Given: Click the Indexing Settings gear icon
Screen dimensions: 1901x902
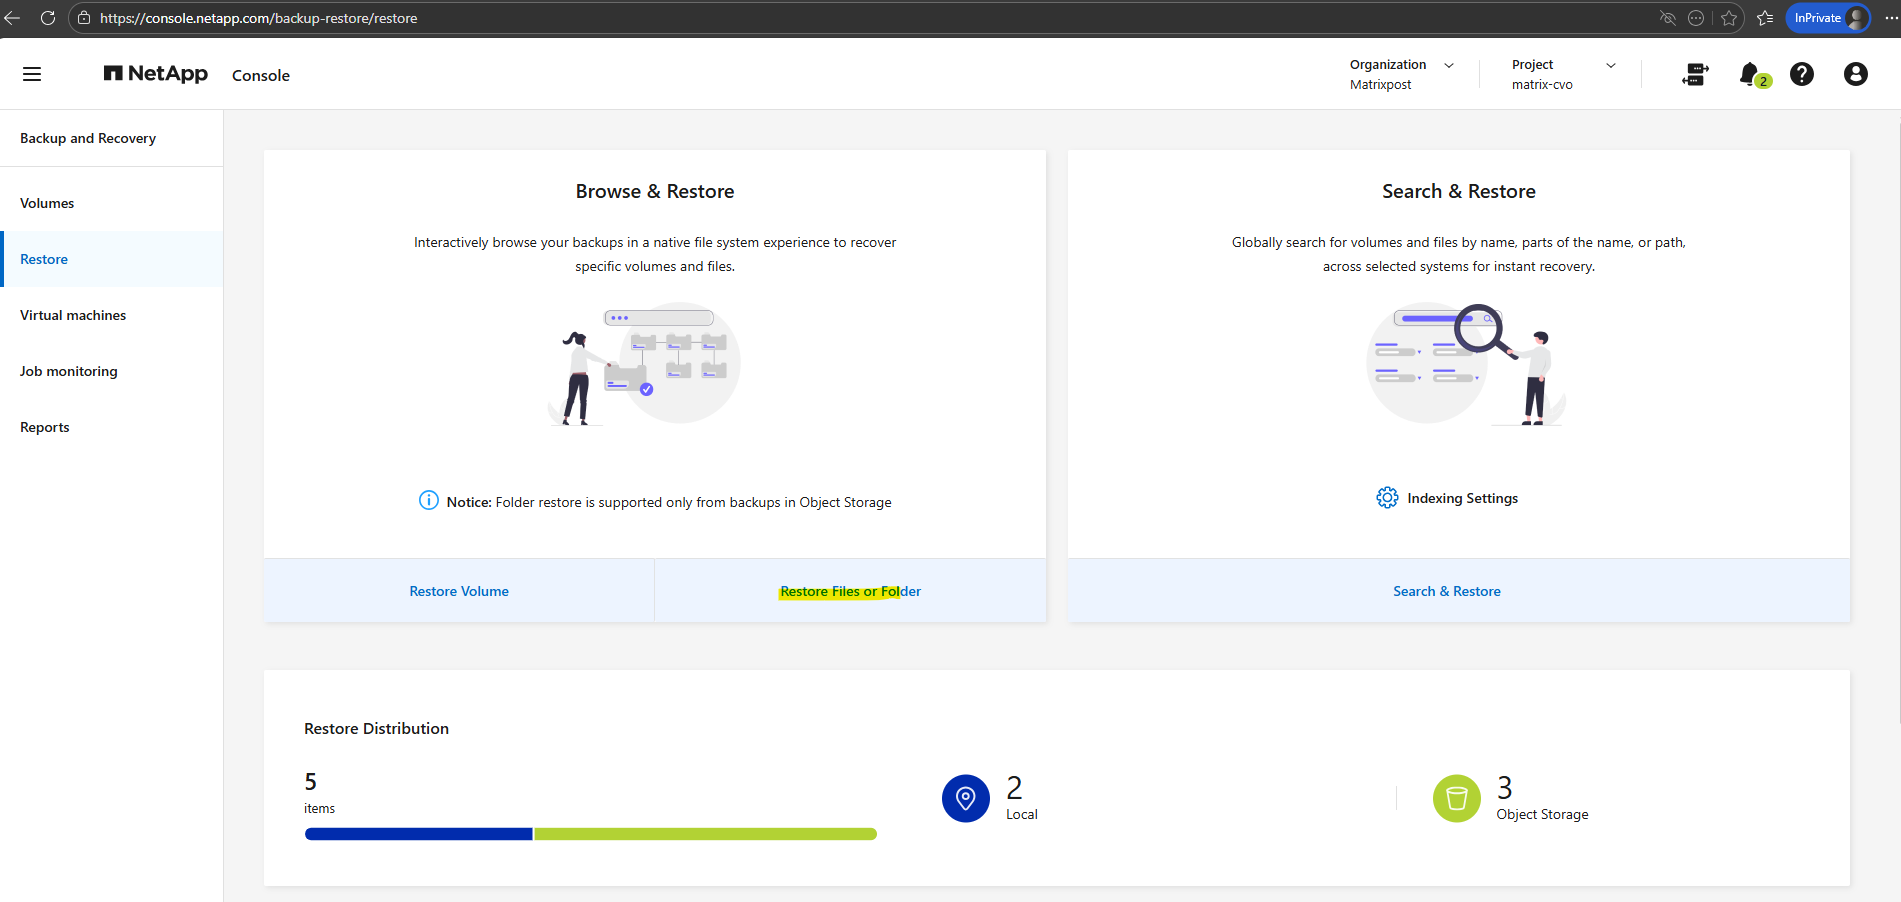Looking at the screenshot, I should pyautogui.click(x=1387, y=498).
